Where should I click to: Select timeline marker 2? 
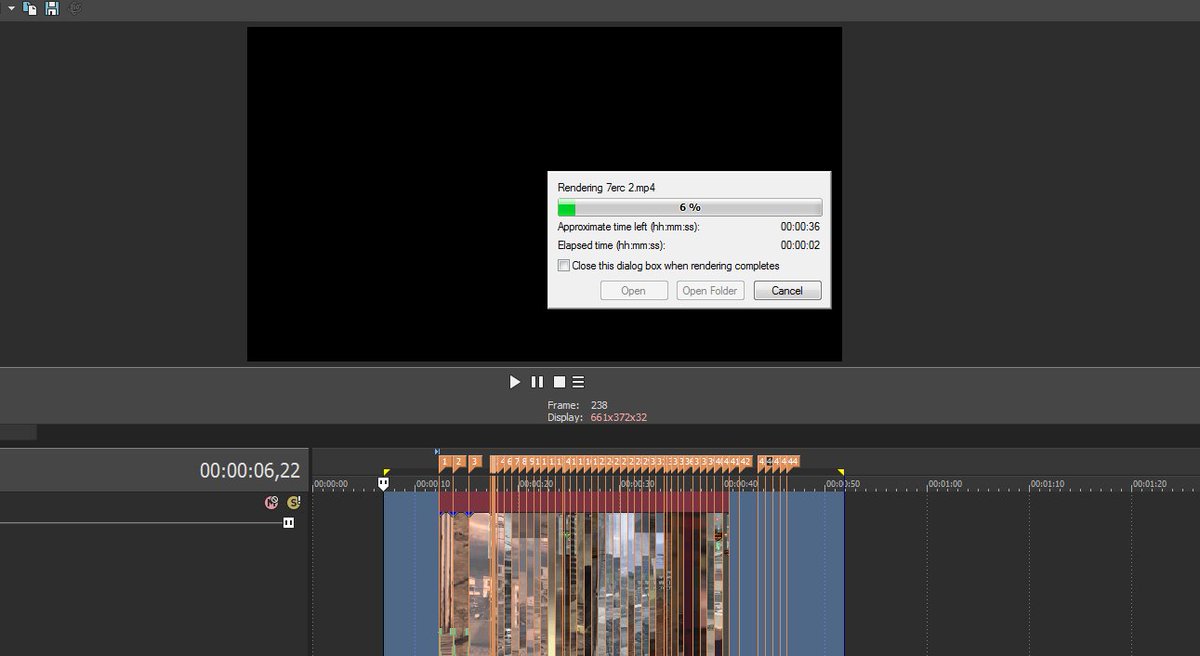(459, 462)
